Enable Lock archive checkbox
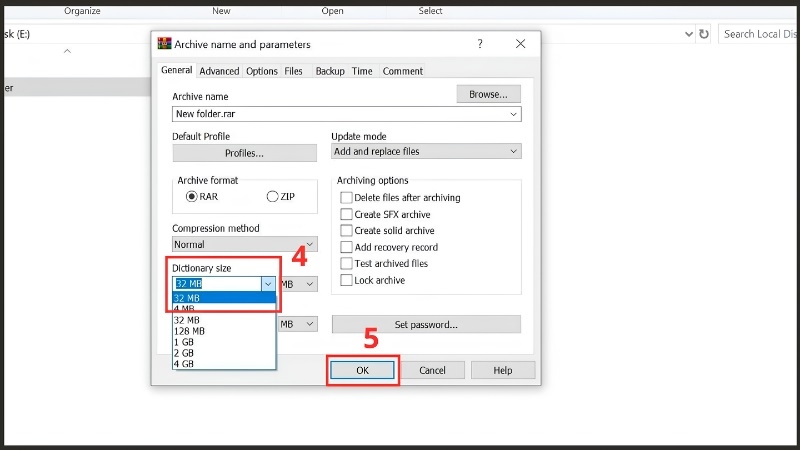 coord(346,280)
